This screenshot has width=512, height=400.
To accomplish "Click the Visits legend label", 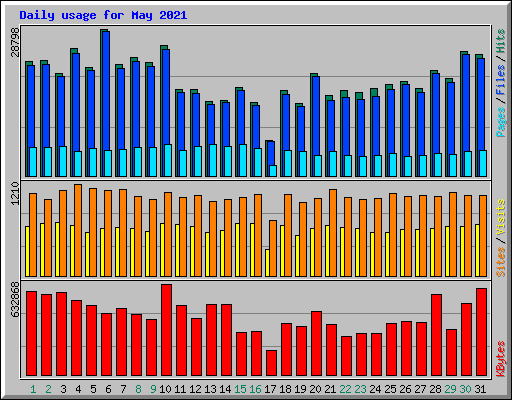I will click(x=501, y=217).
